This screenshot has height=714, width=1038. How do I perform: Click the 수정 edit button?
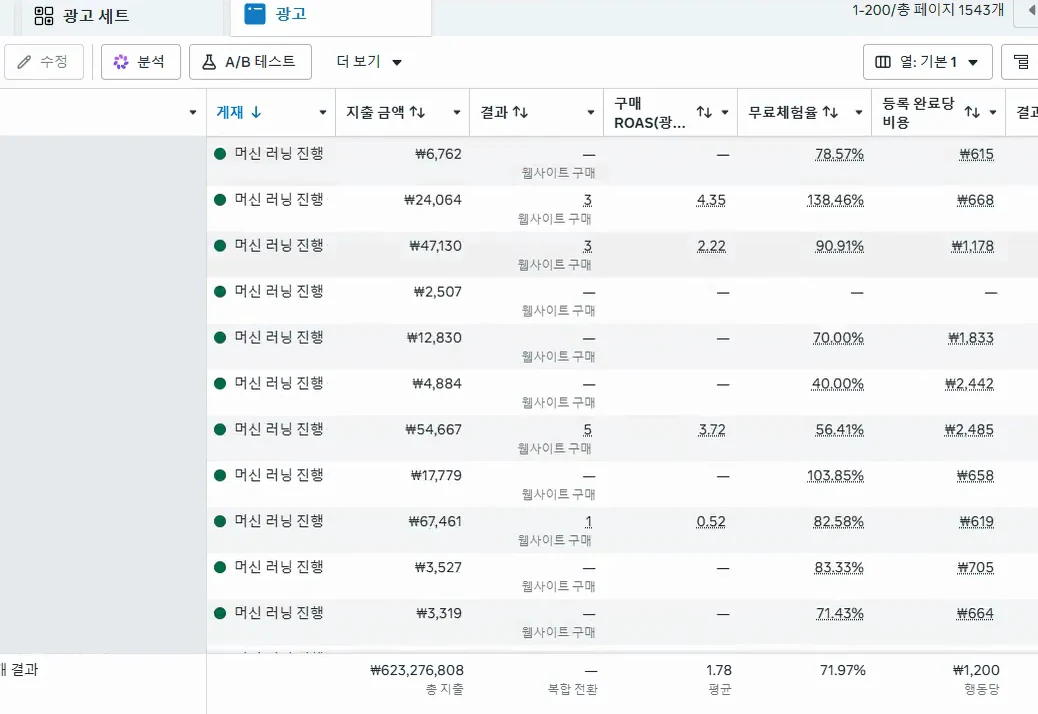(44, 62)
